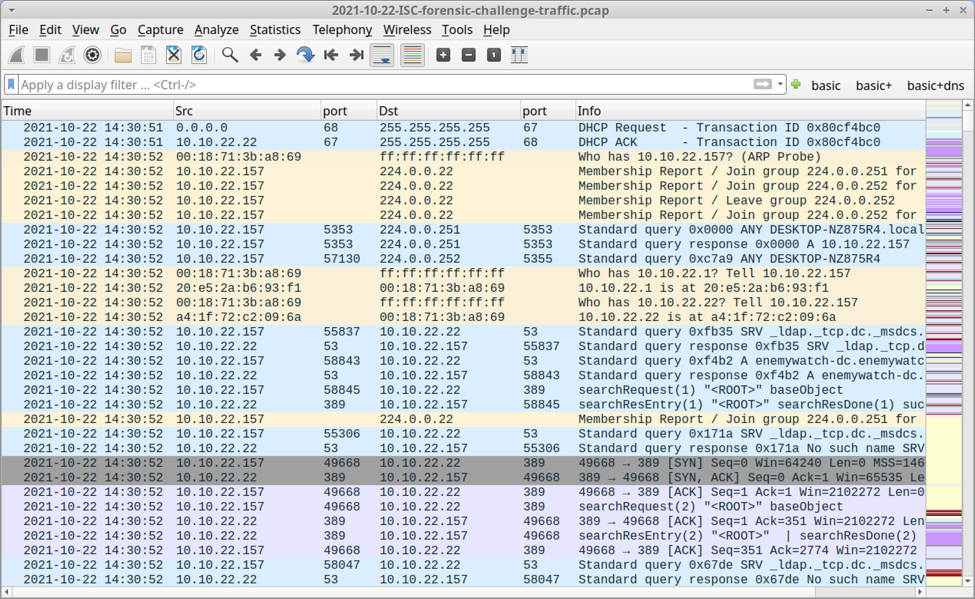Select the DHCP ACK packet row
975x599 pixels.
pyautogui.click(x=463, y=142)
